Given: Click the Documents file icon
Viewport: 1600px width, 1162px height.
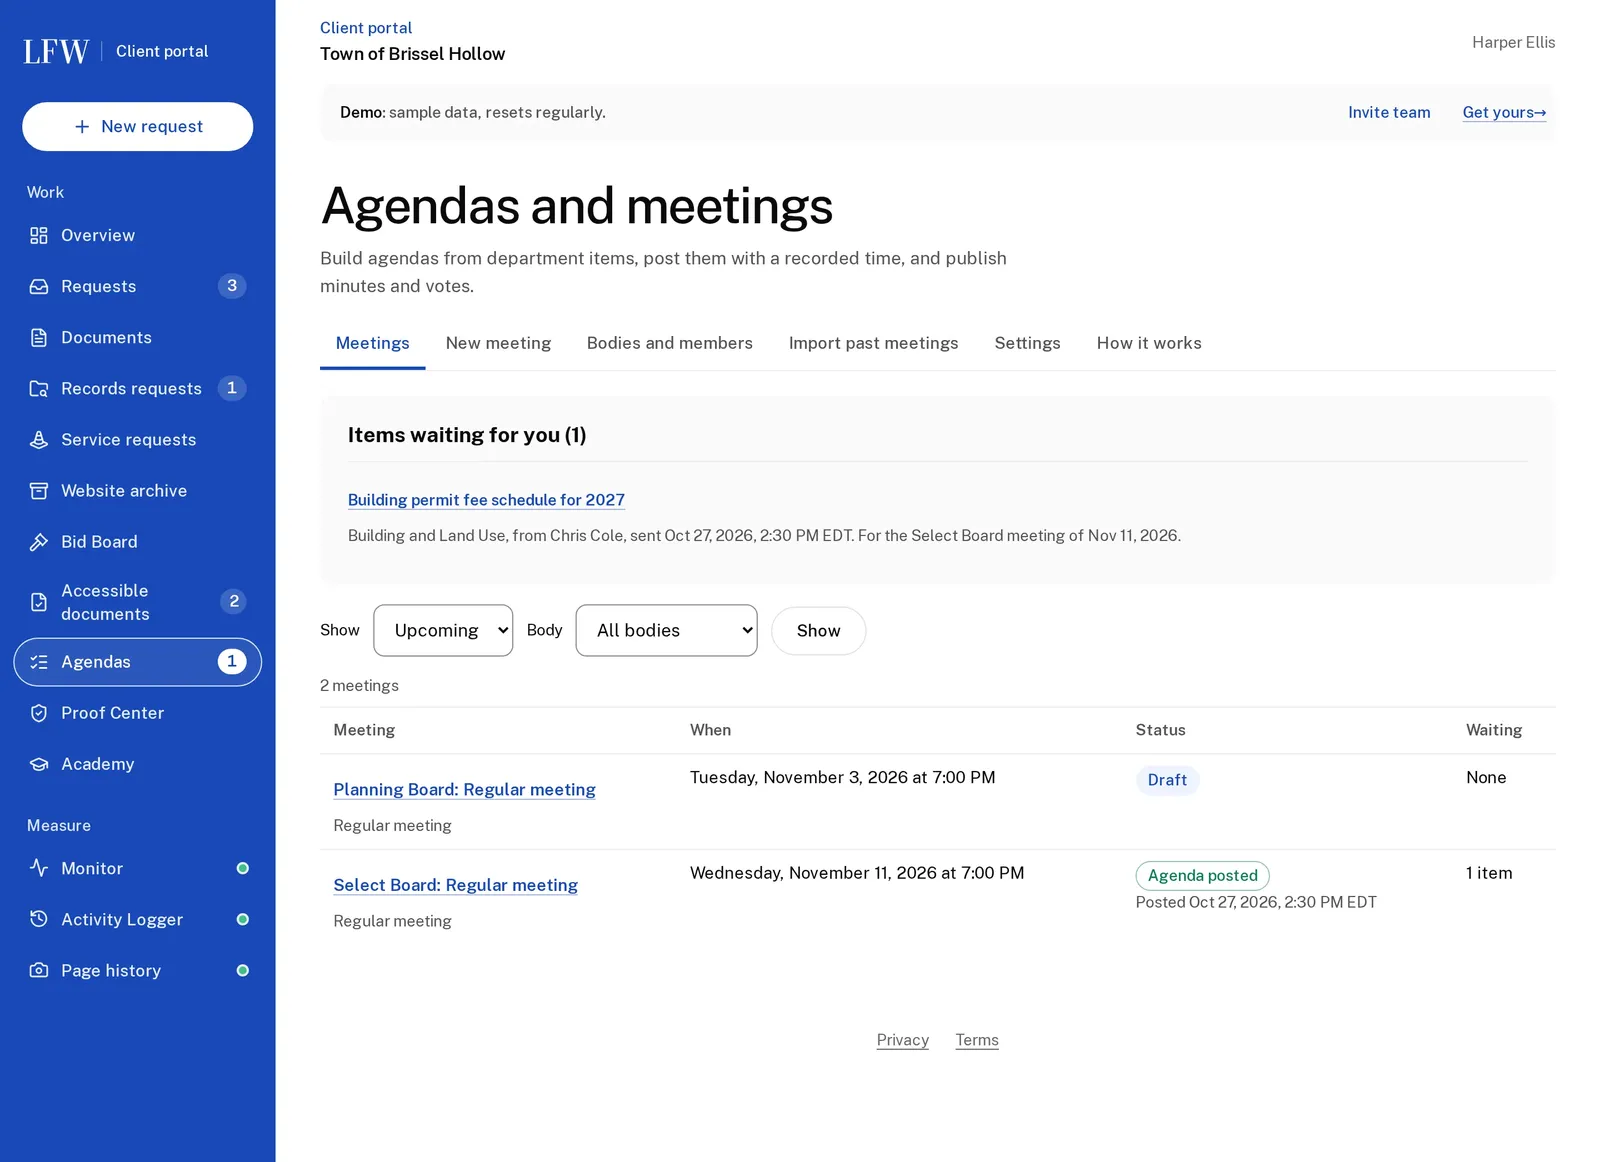Looking at the screenshot, I should click(x=39, y=337).
